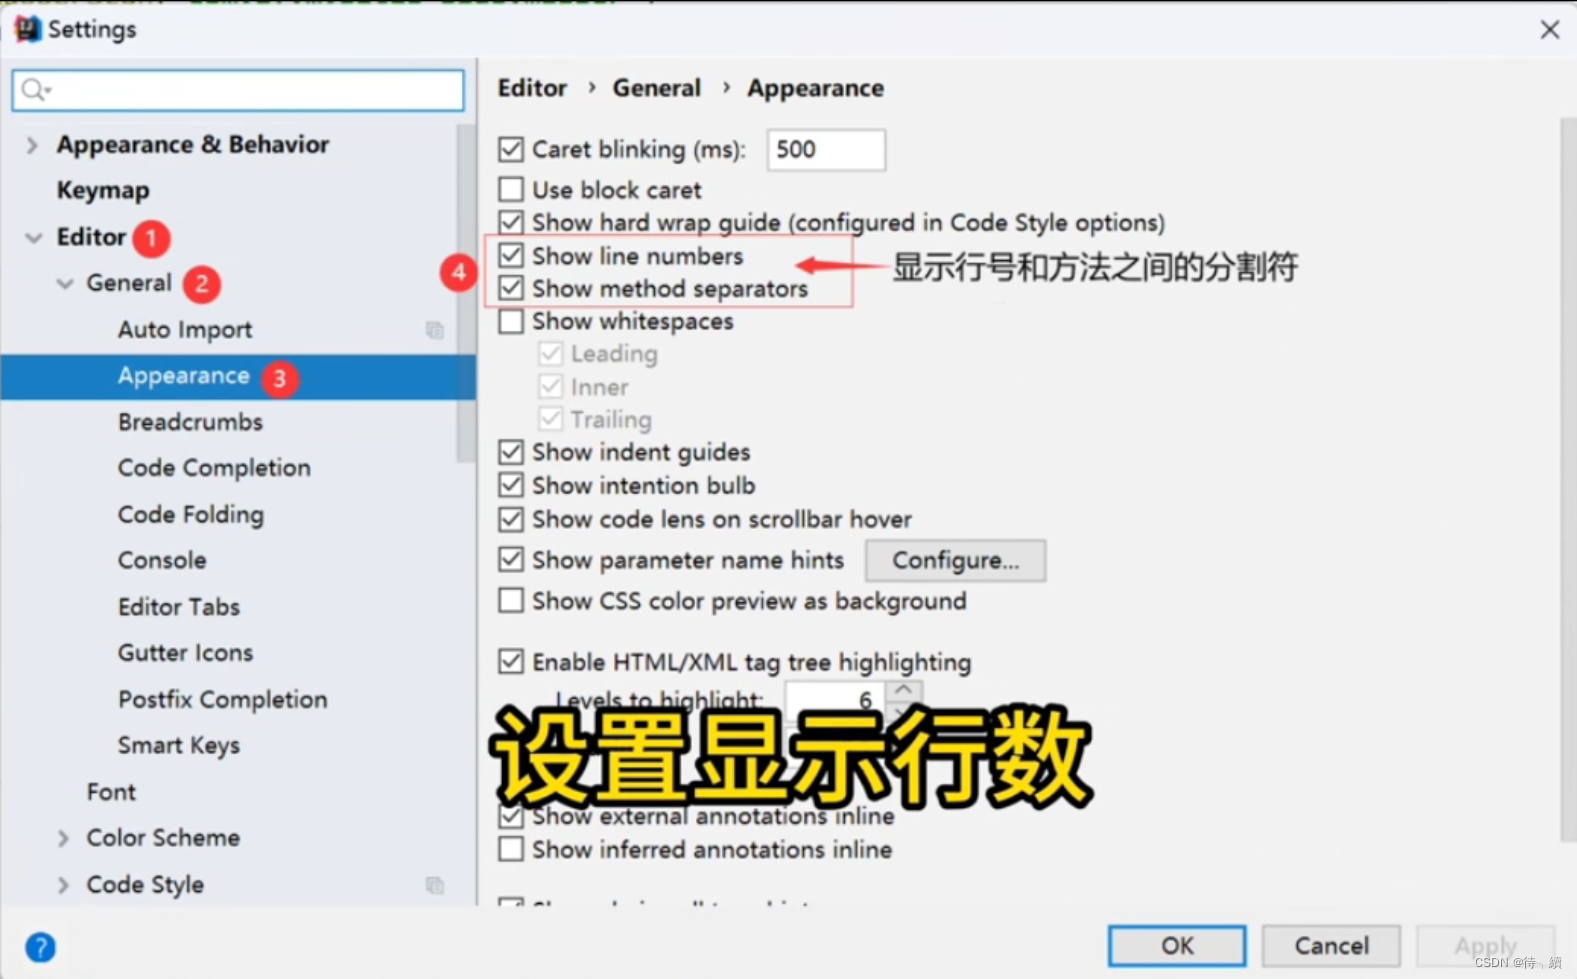Click the help question mark icon

[x=40, y=947]
